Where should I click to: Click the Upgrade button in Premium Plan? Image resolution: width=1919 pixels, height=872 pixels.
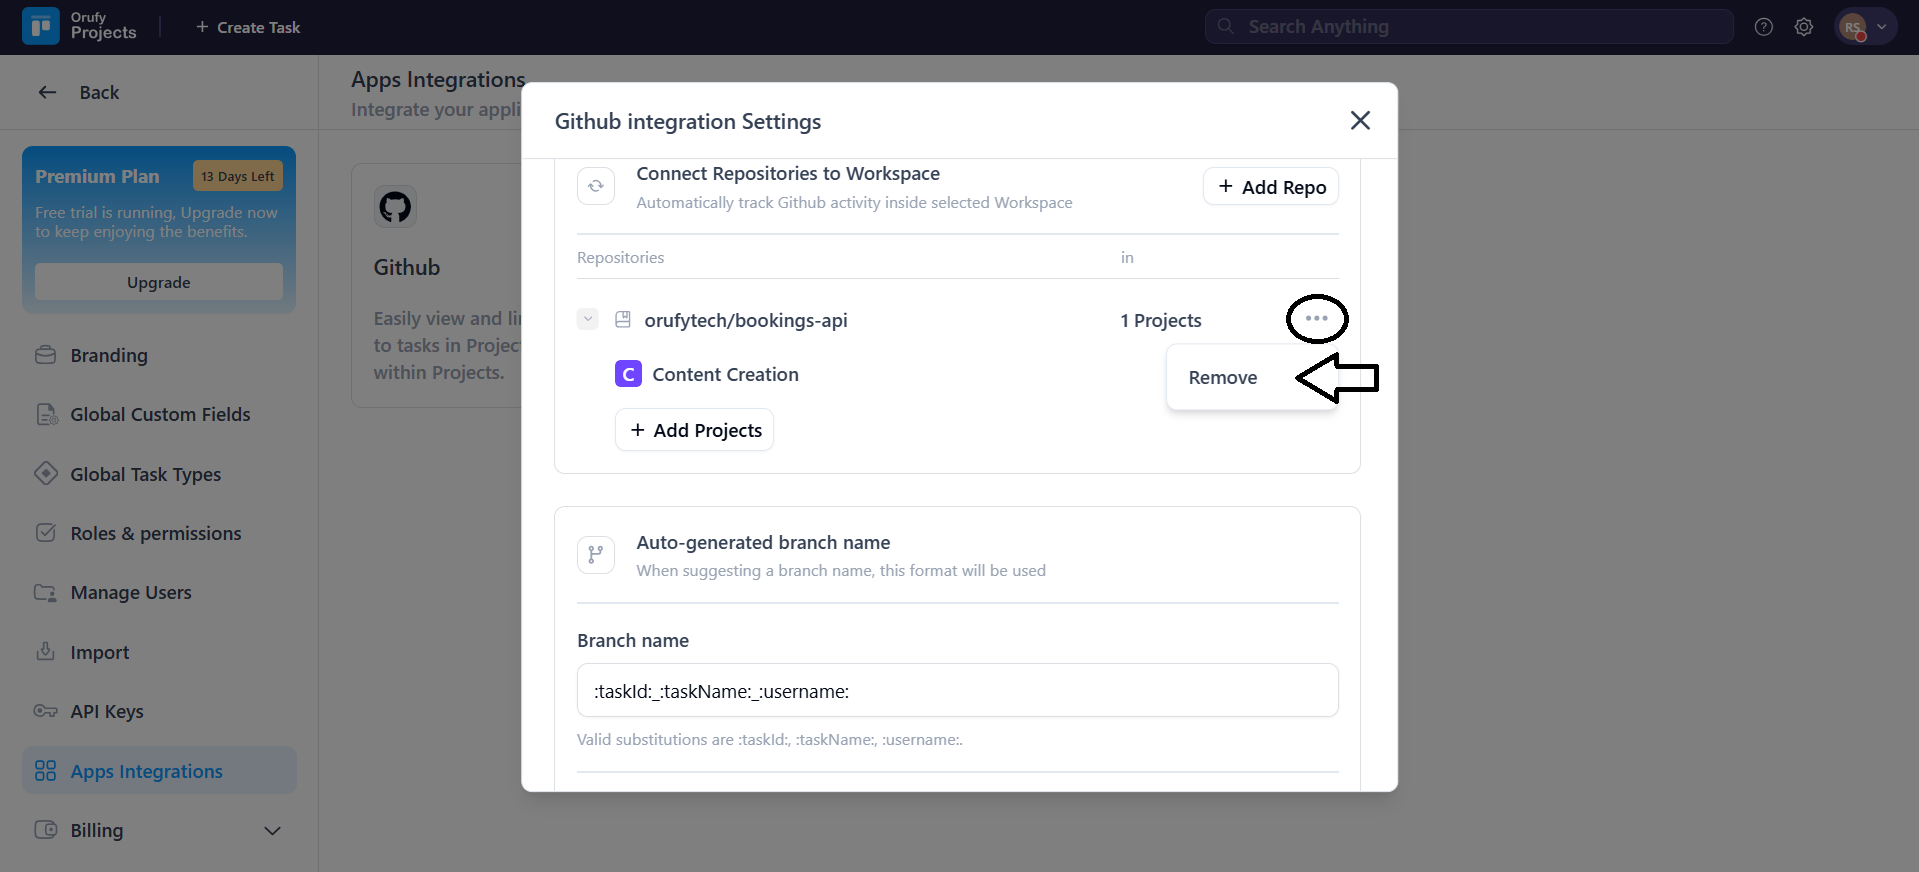[x=159, y=282]
